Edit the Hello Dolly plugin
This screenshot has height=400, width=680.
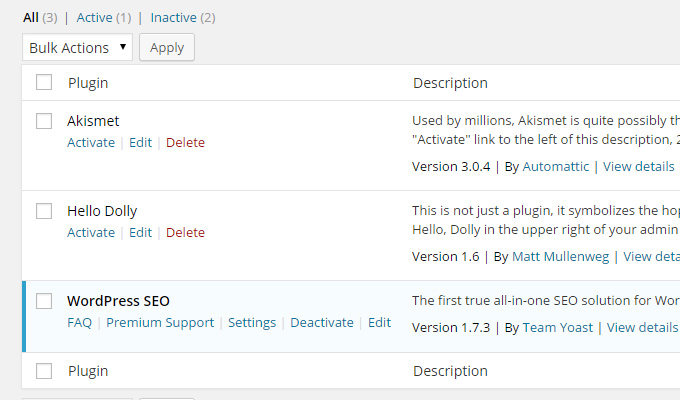pos(141,233)
